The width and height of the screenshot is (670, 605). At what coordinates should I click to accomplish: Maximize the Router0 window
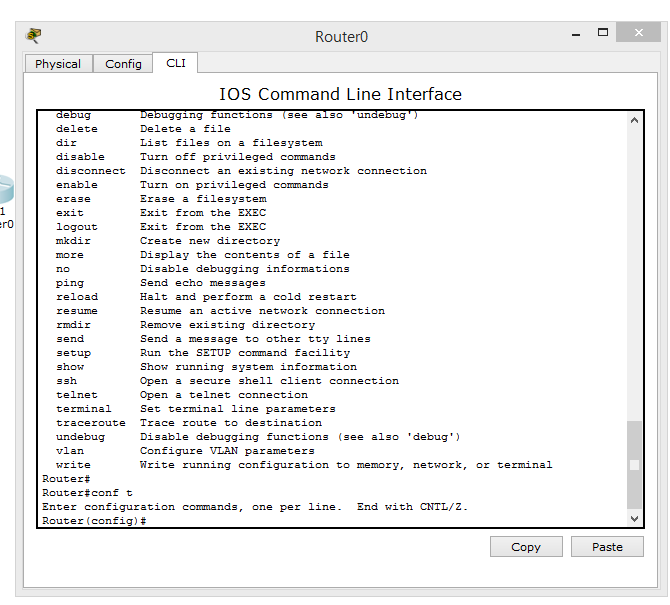(x=602, y=32)
